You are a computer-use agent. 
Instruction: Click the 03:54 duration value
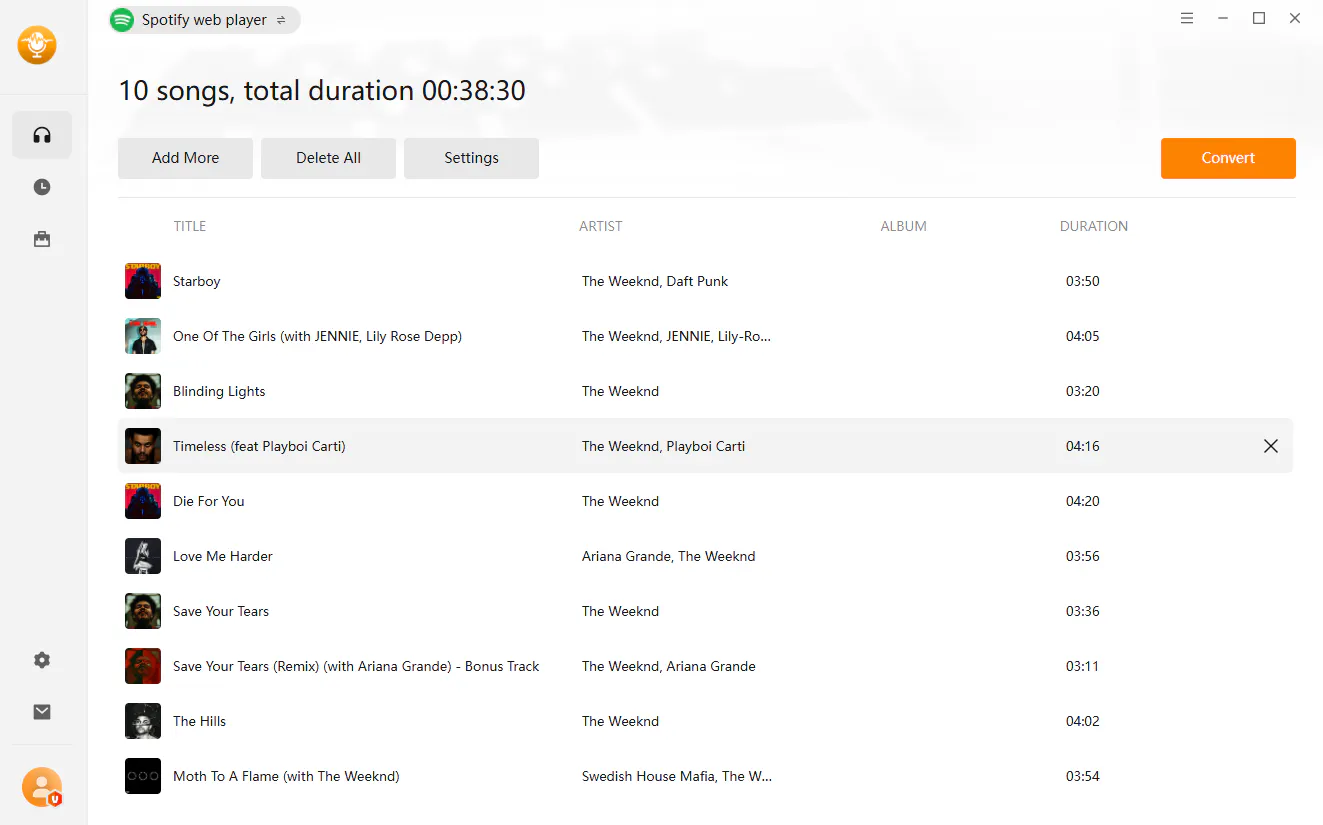pyautogui.click(x=1083, y=776)
